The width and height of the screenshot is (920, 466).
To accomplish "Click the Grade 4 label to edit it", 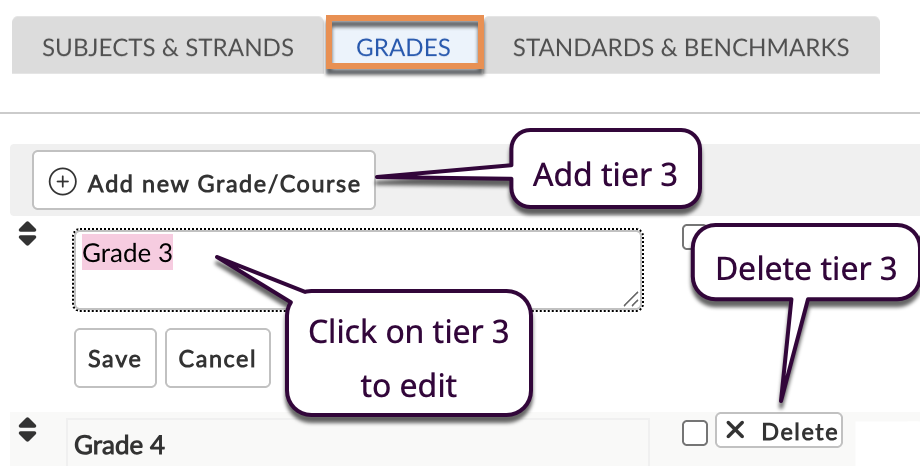I will point(120,445).
